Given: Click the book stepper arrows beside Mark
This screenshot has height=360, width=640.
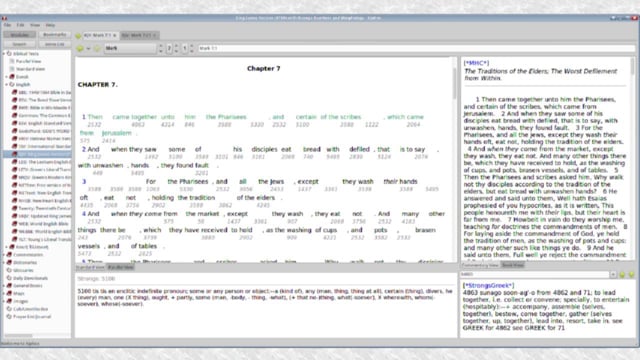Looking at the screenshot, I should coord(160,48).
